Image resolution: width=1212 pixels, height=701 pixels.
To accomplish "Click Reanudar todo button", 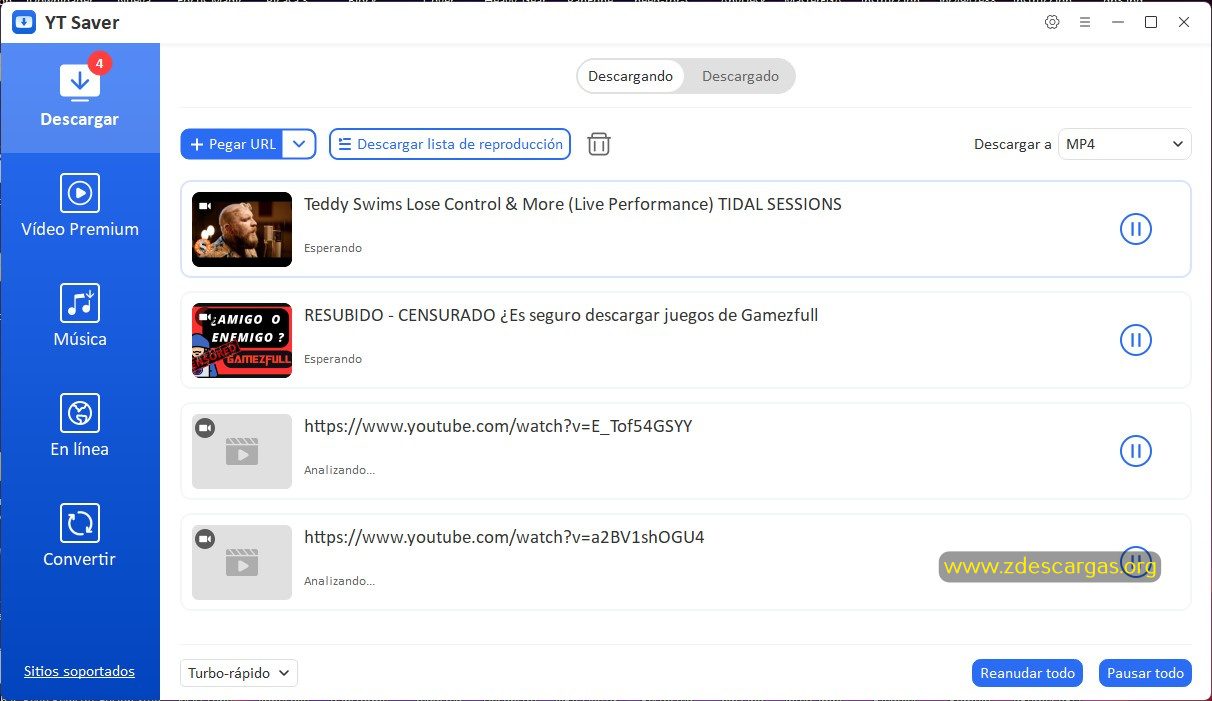I will click(x=1028, y=673).
